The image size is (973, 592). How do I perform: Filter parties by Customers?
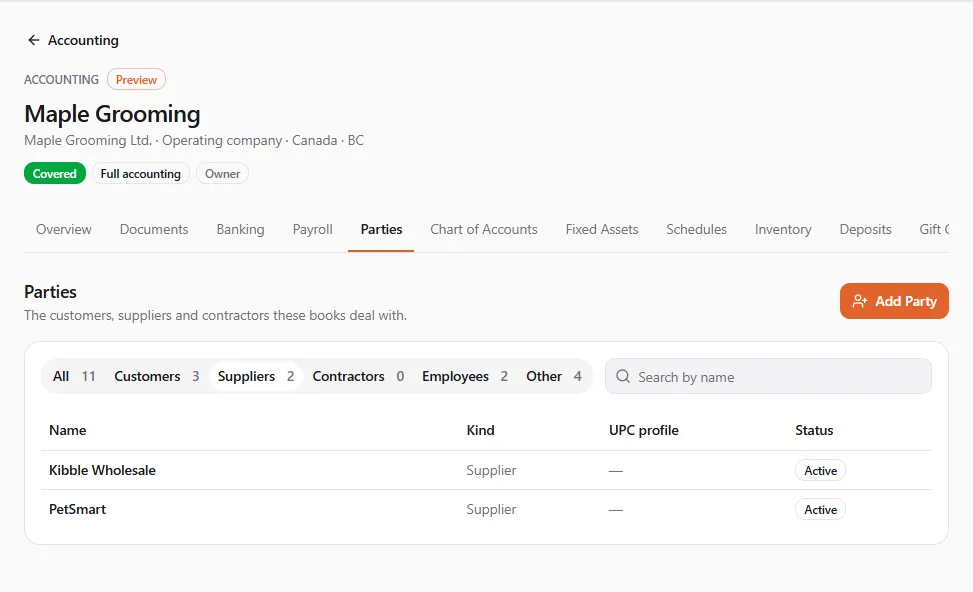click(x=156, y=377)
